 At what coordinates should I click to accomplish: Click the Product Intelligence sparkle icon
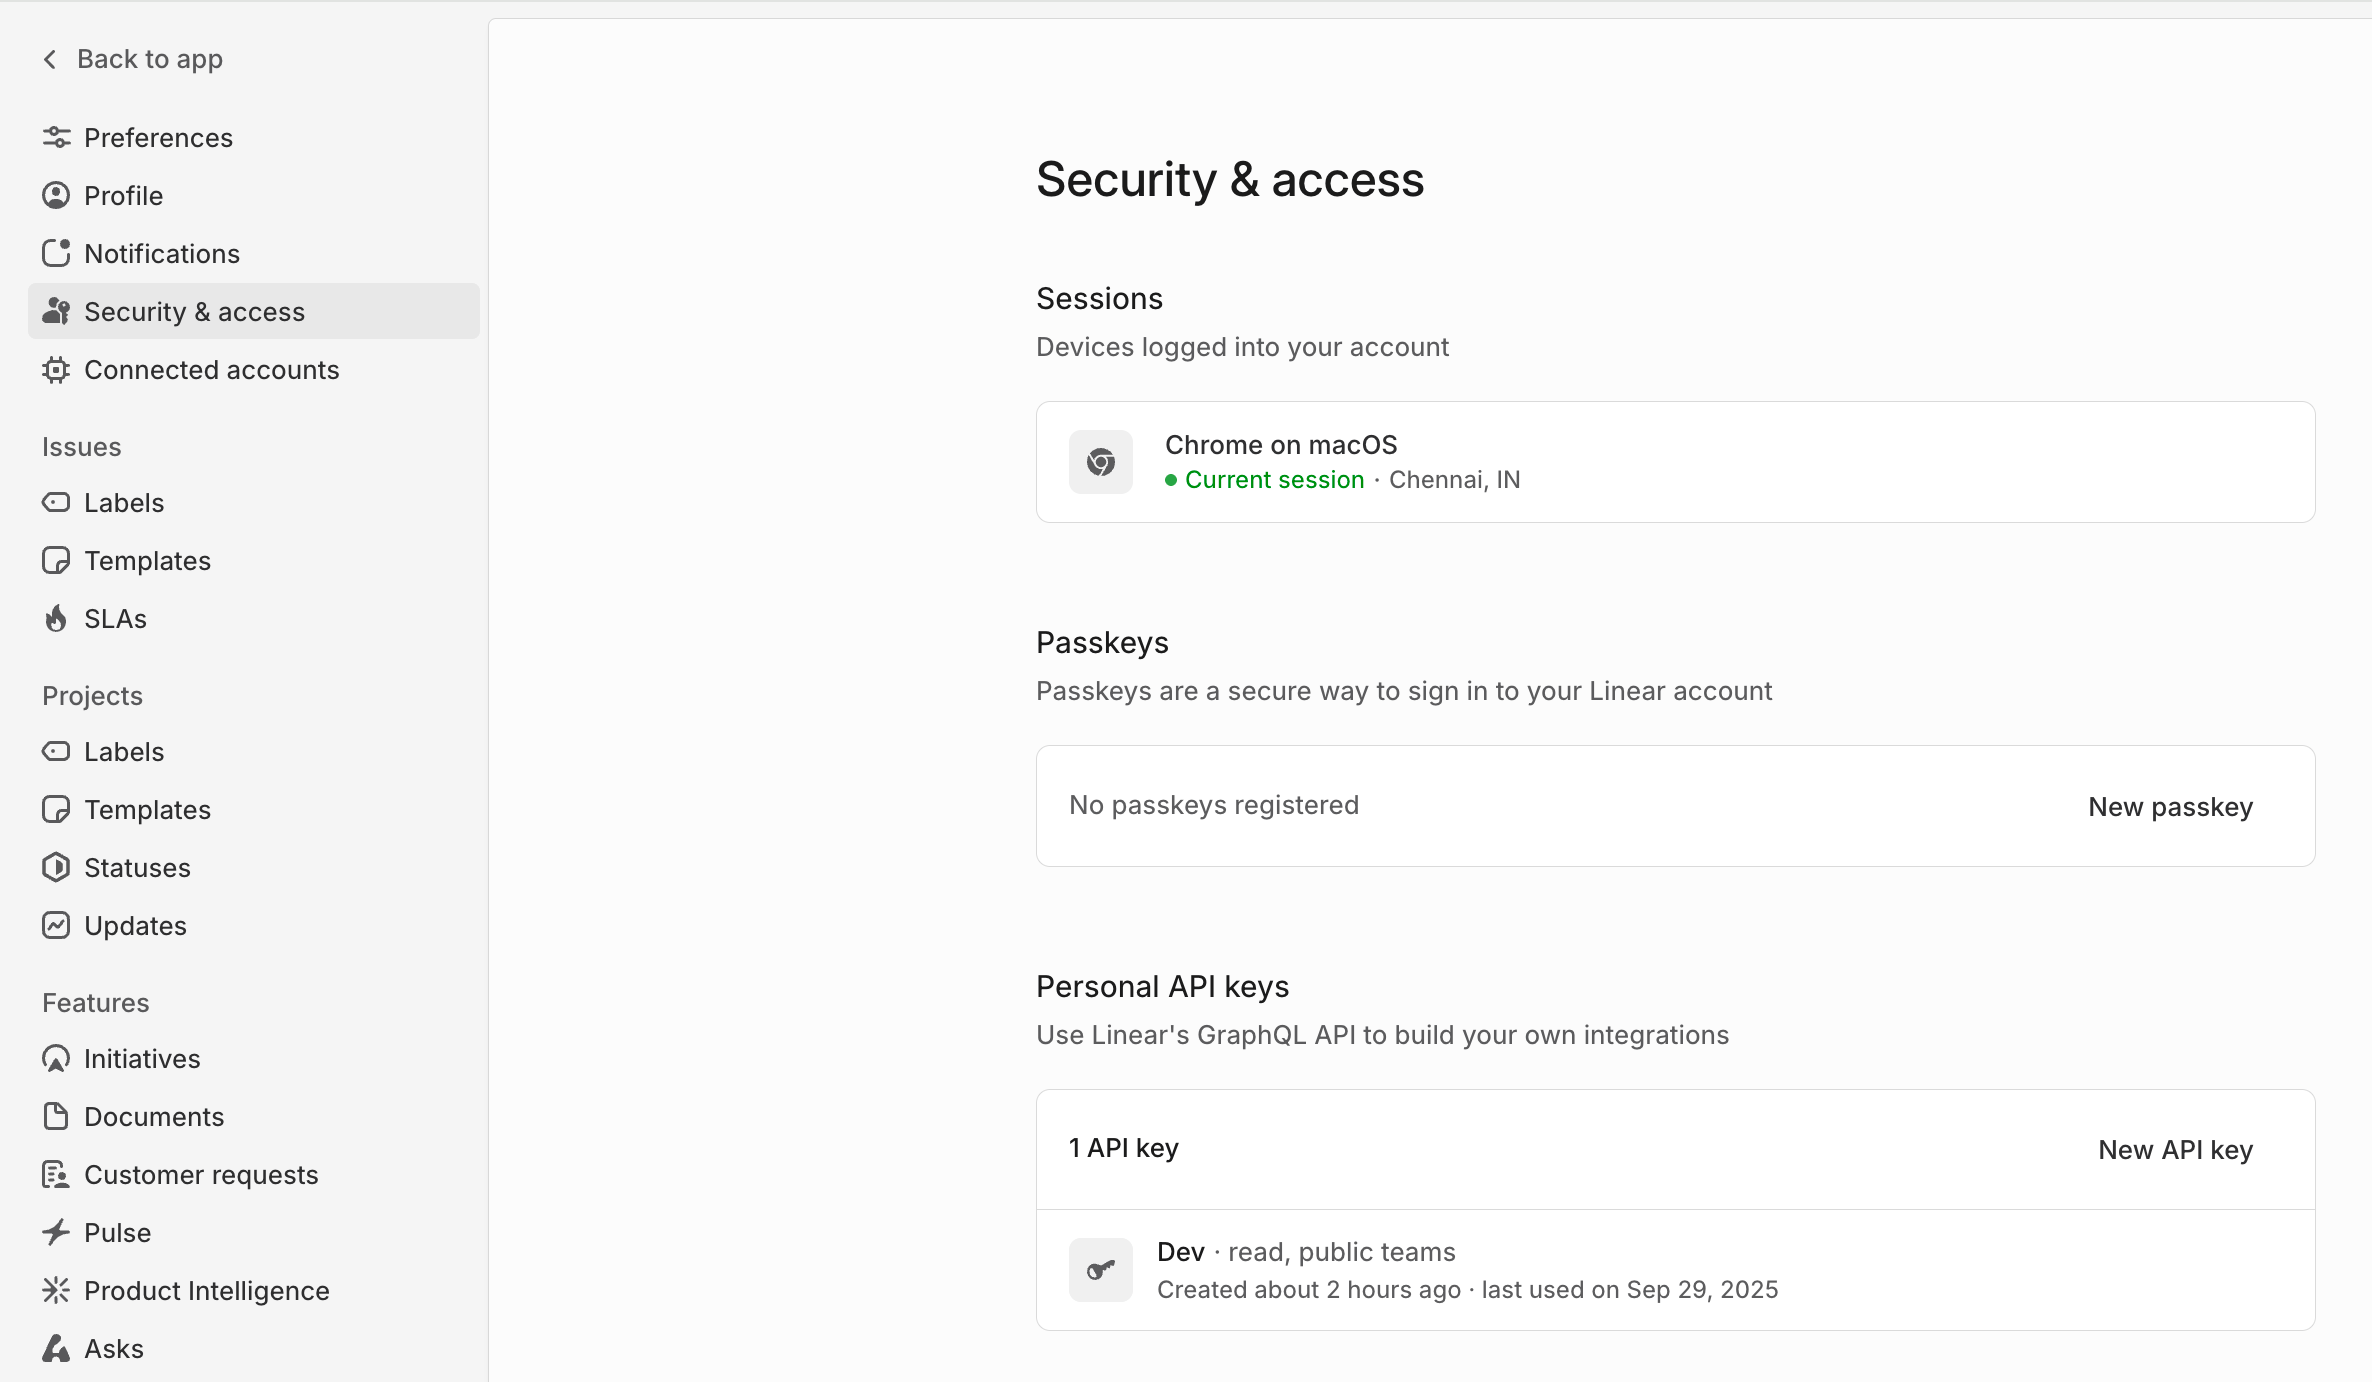pos(56,1291)
